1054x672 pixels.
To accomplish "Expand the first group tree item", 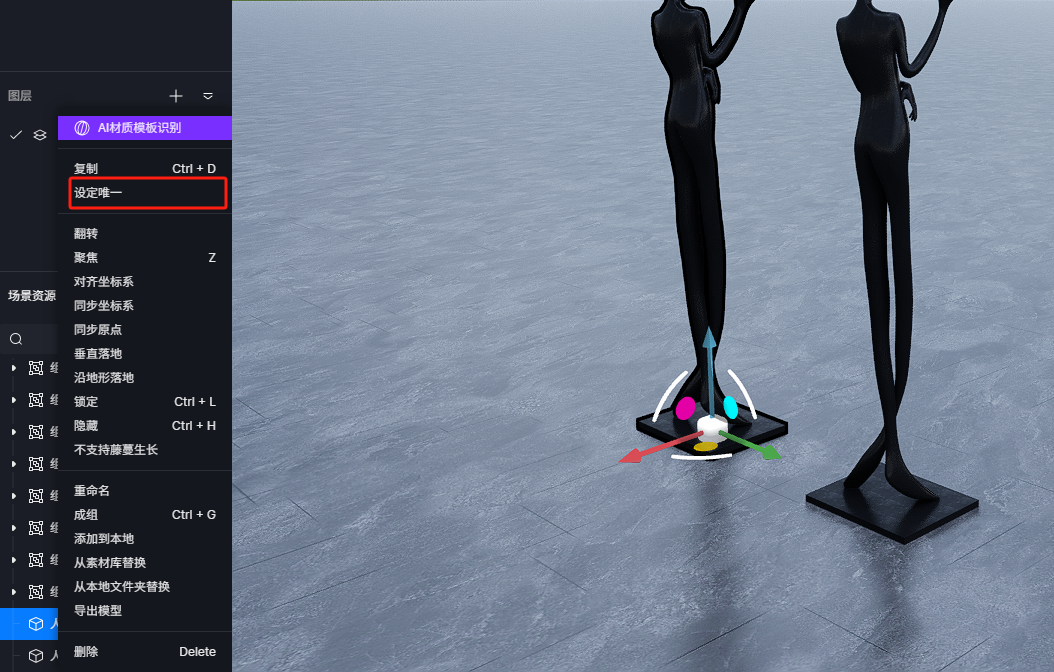I will point(13,368).
